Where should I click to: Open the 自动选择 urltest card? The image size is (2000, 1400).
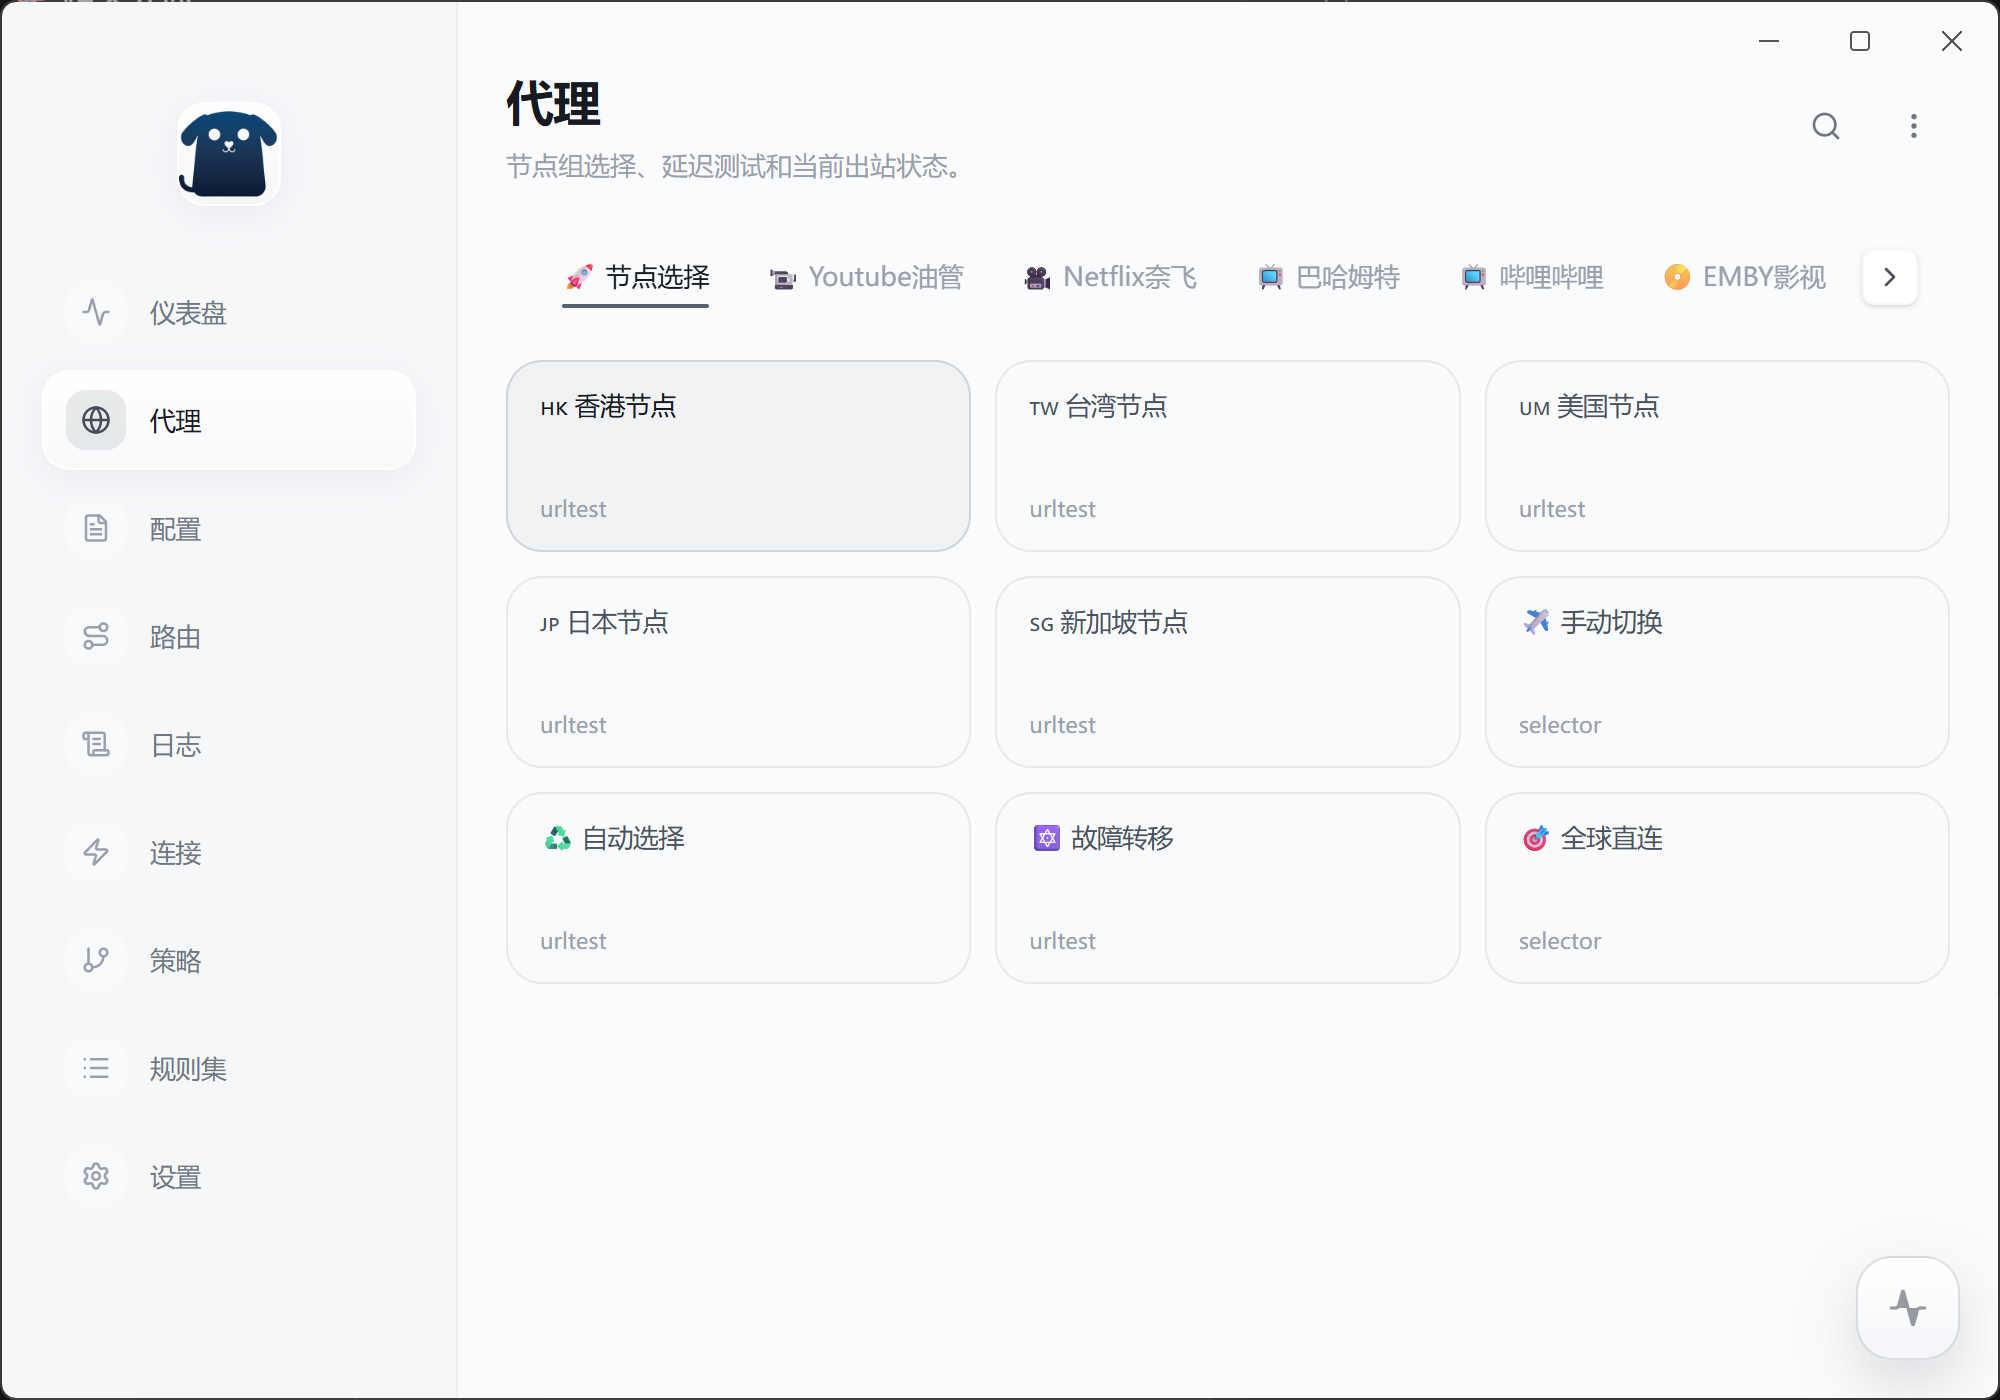click(x=738, y=888)
